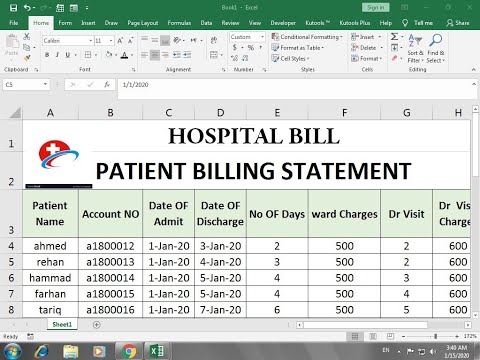Click the Merge & Center icon

point(214,55)
